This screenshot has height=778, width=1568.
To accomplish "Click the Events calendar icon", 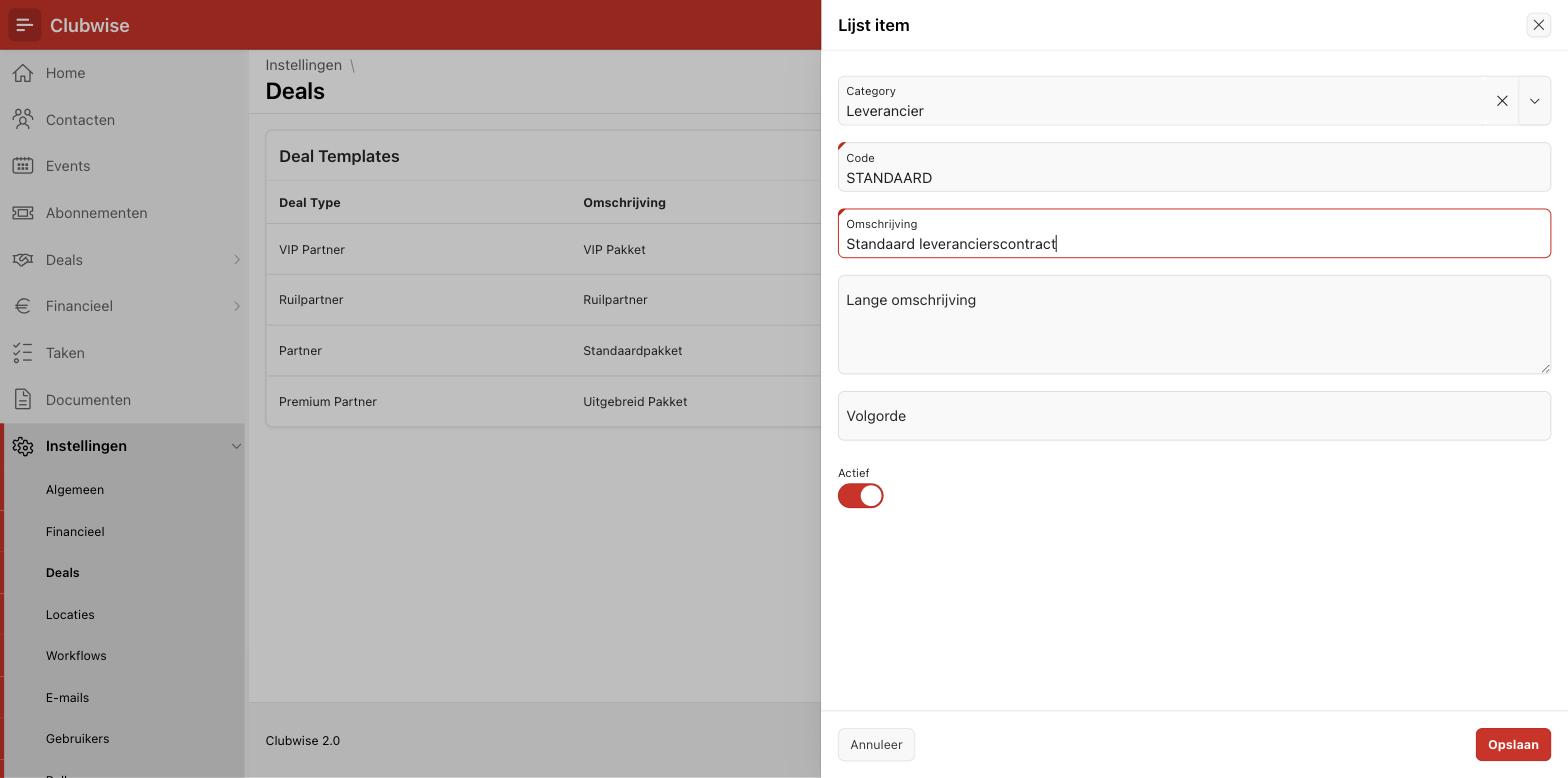I will (23, 166).
